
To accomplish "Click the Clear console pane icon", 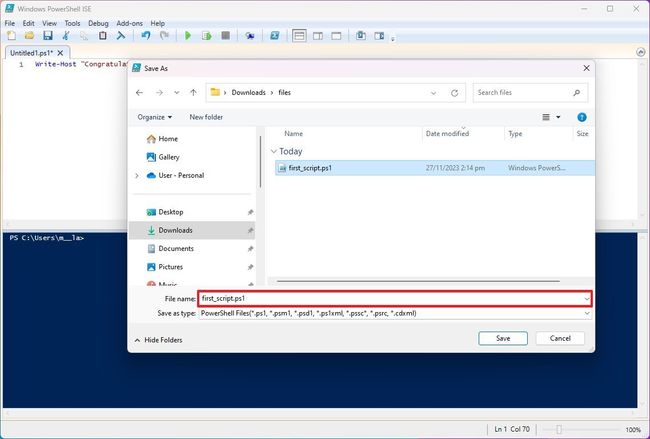I will 121,36.
